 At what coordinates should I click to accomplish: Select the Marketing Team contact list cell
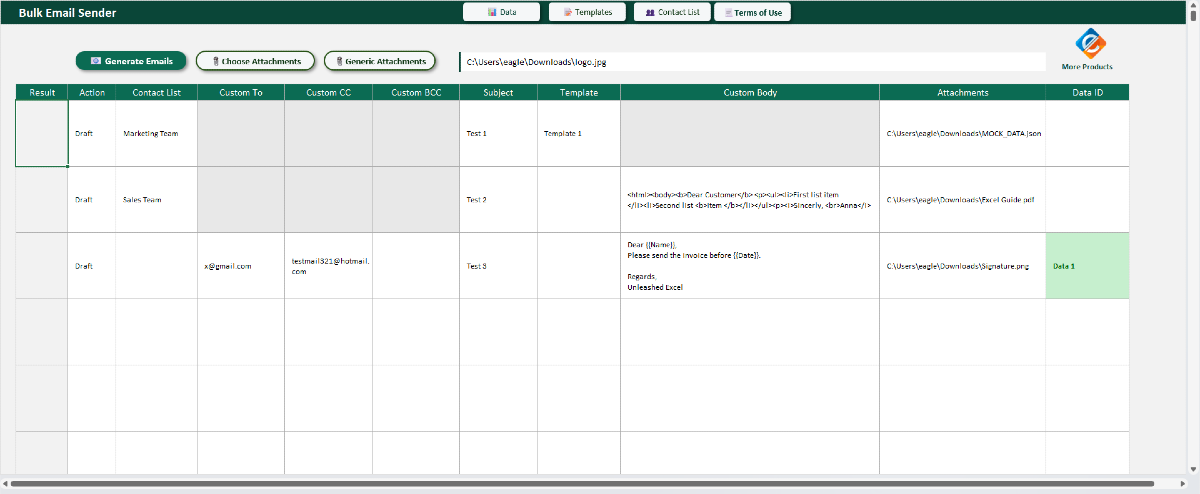[x=156, y=133]
